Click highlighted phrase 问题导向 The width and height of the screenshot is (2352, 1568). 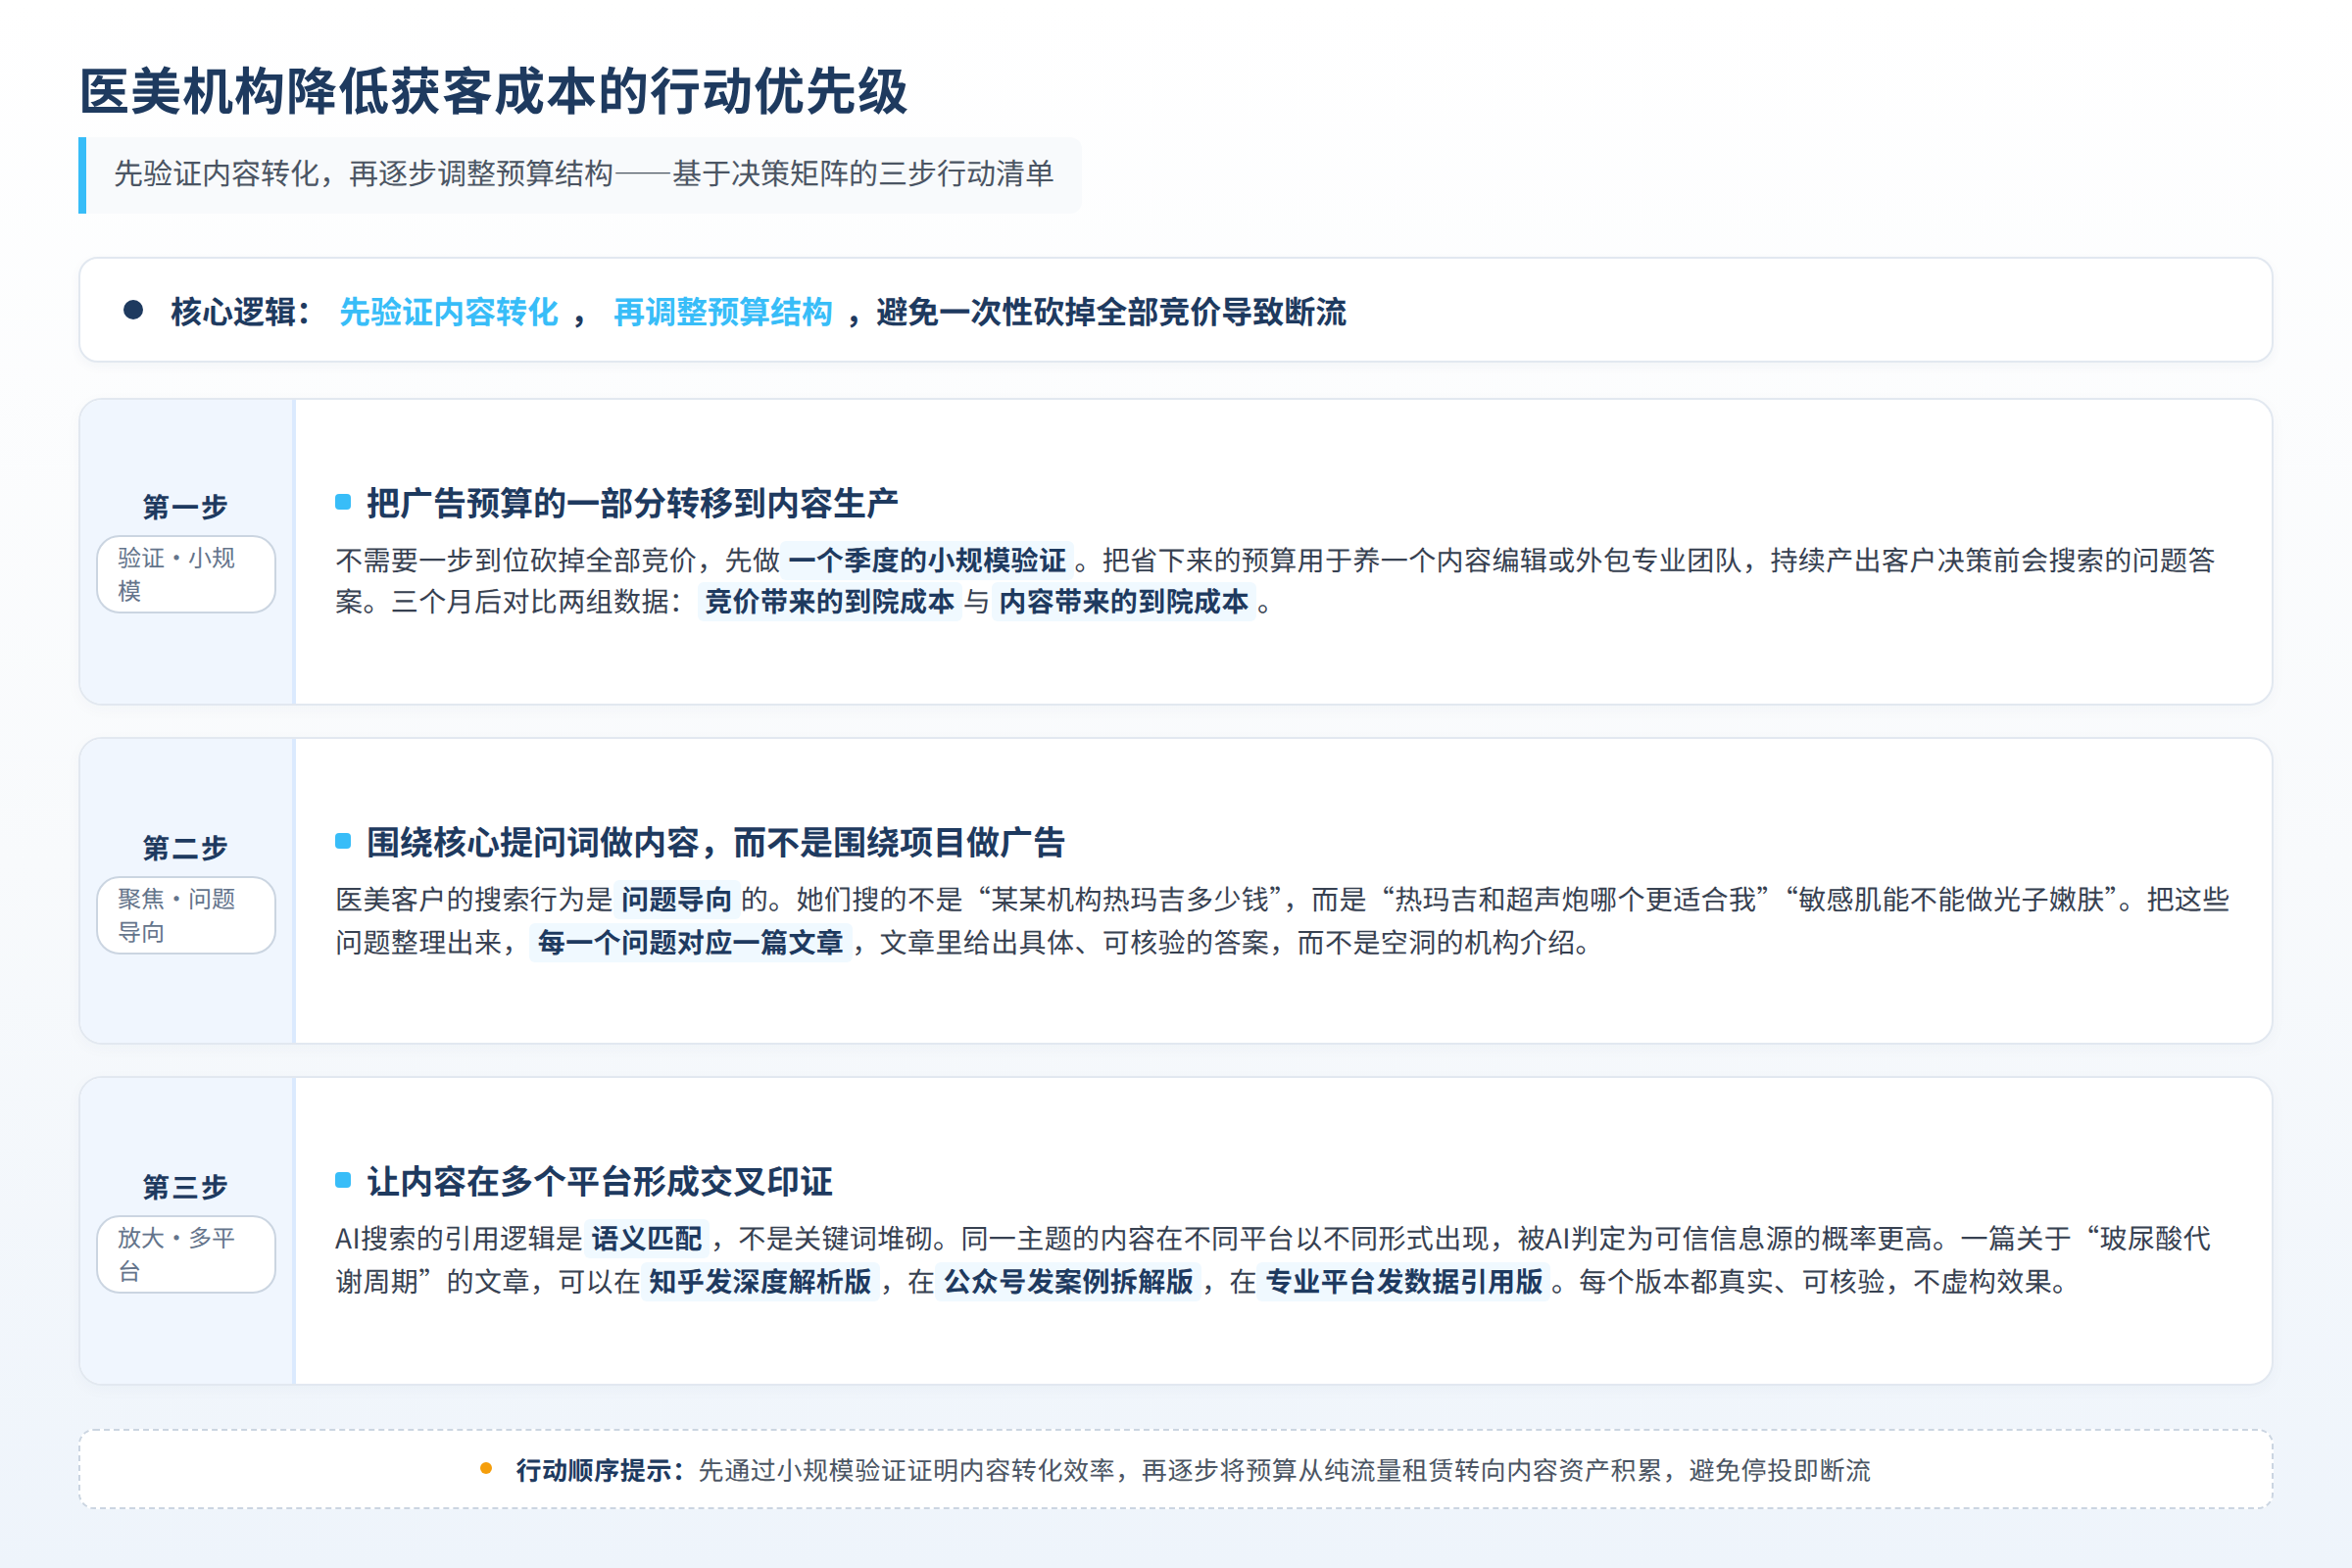coord(677,899)
